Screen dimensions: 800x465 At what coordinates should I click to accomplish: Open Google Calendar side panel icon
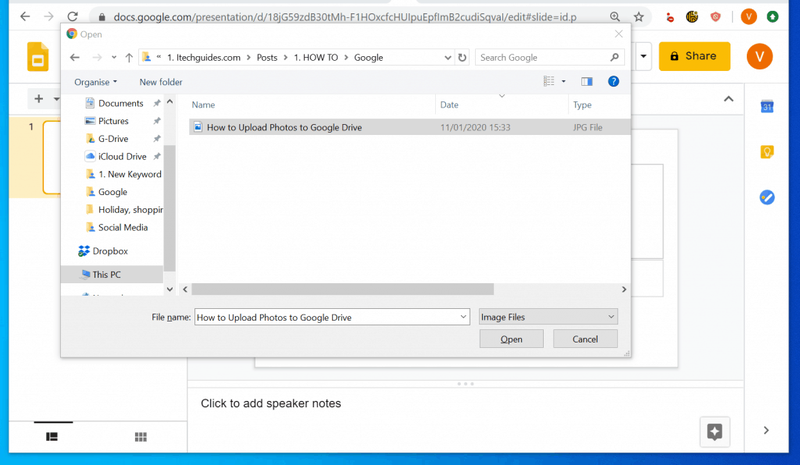pyautogui.click(x=767, y=106)
